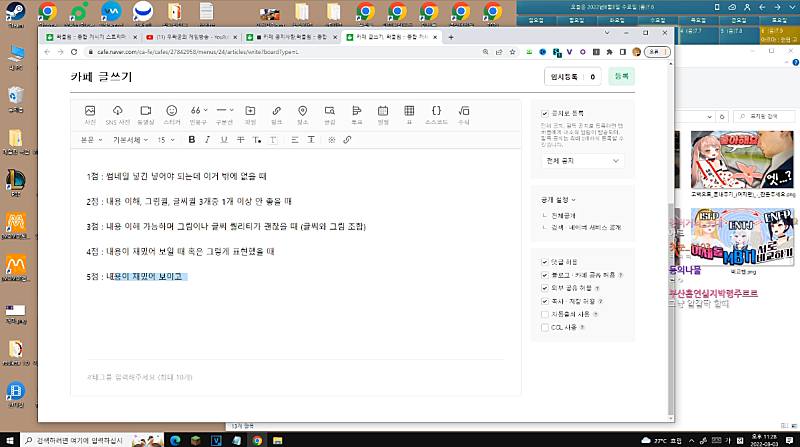The width and height of the screenshot is (800, 447).
Task: Open the 전체 공지 dropdown
Action: click(582, 160)
